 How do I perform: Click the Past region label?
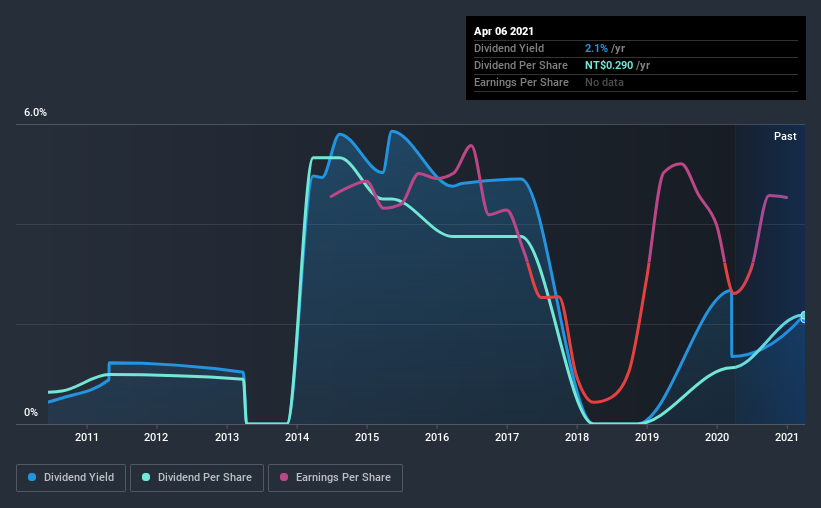click(785, 136)
